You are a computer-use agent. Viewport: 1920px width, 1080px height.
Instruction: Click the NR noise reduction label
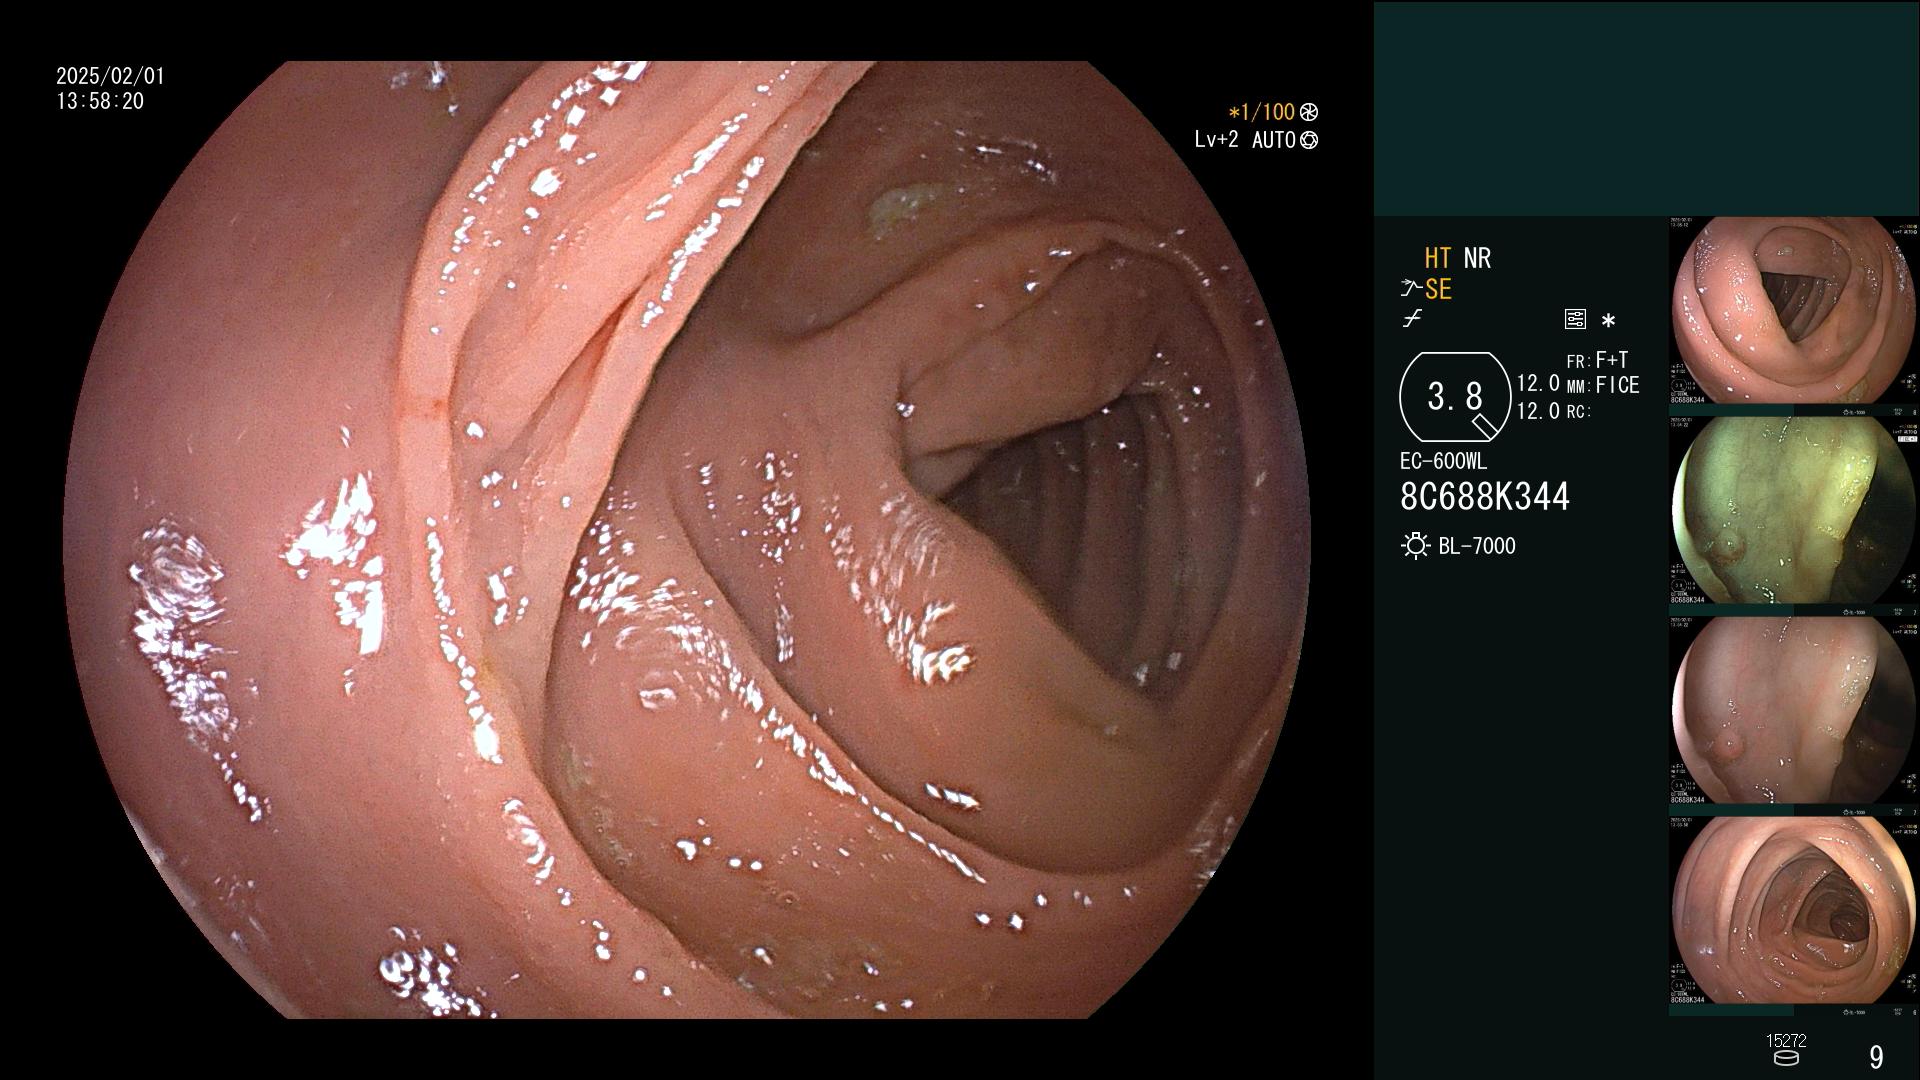(1477, 258)
